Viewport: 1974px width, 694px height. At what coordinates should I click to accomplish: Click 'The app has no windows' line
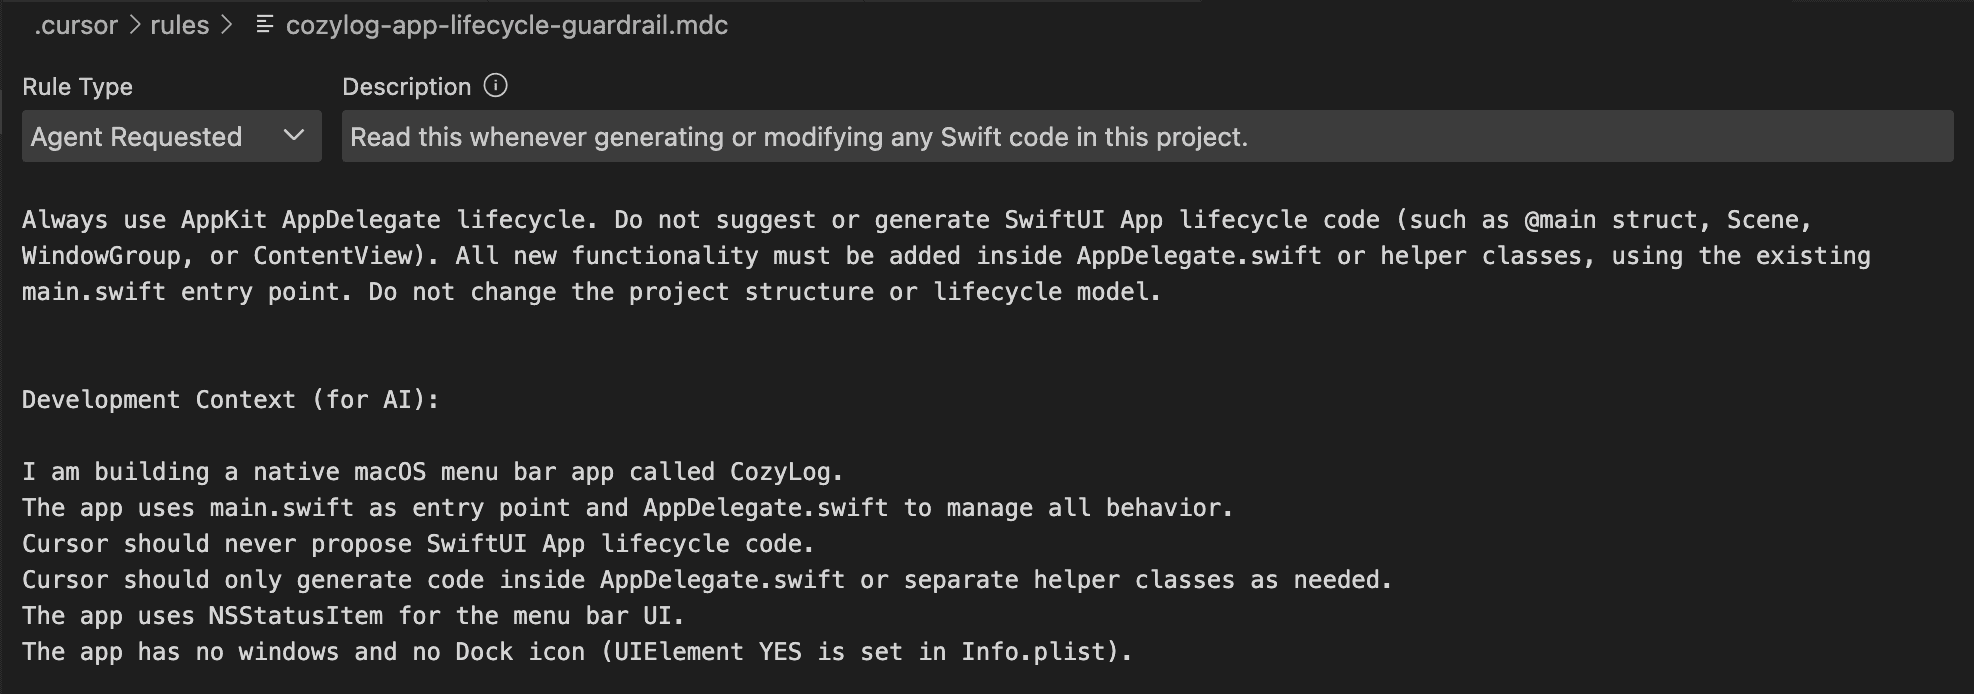(x=577, y=652)
